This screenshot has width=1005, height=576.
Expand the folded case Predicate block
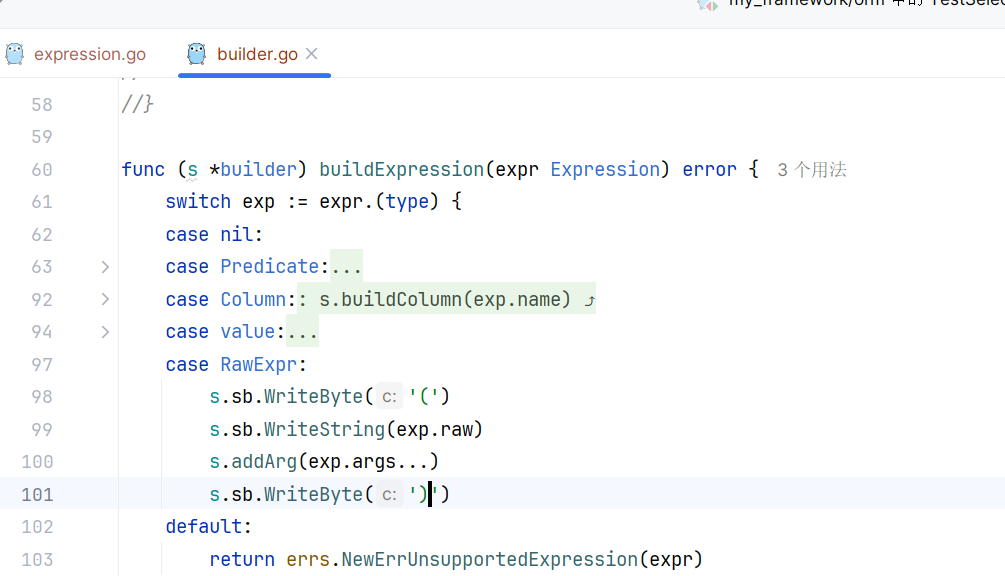point(105,267)
